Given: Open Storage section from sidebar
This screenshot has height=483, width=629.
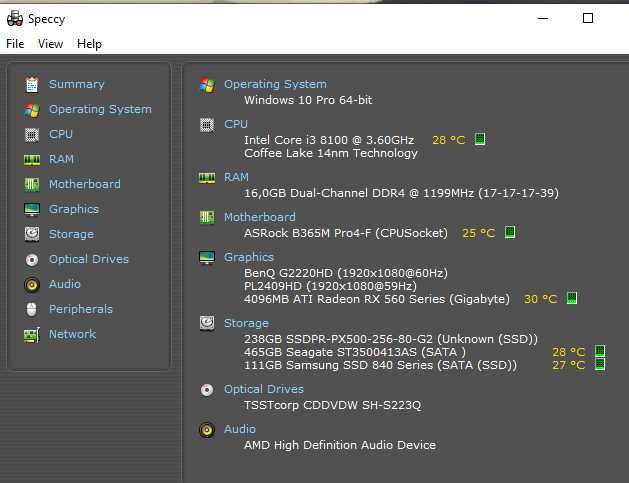Looking at the screenshot, I should (71, 234).
